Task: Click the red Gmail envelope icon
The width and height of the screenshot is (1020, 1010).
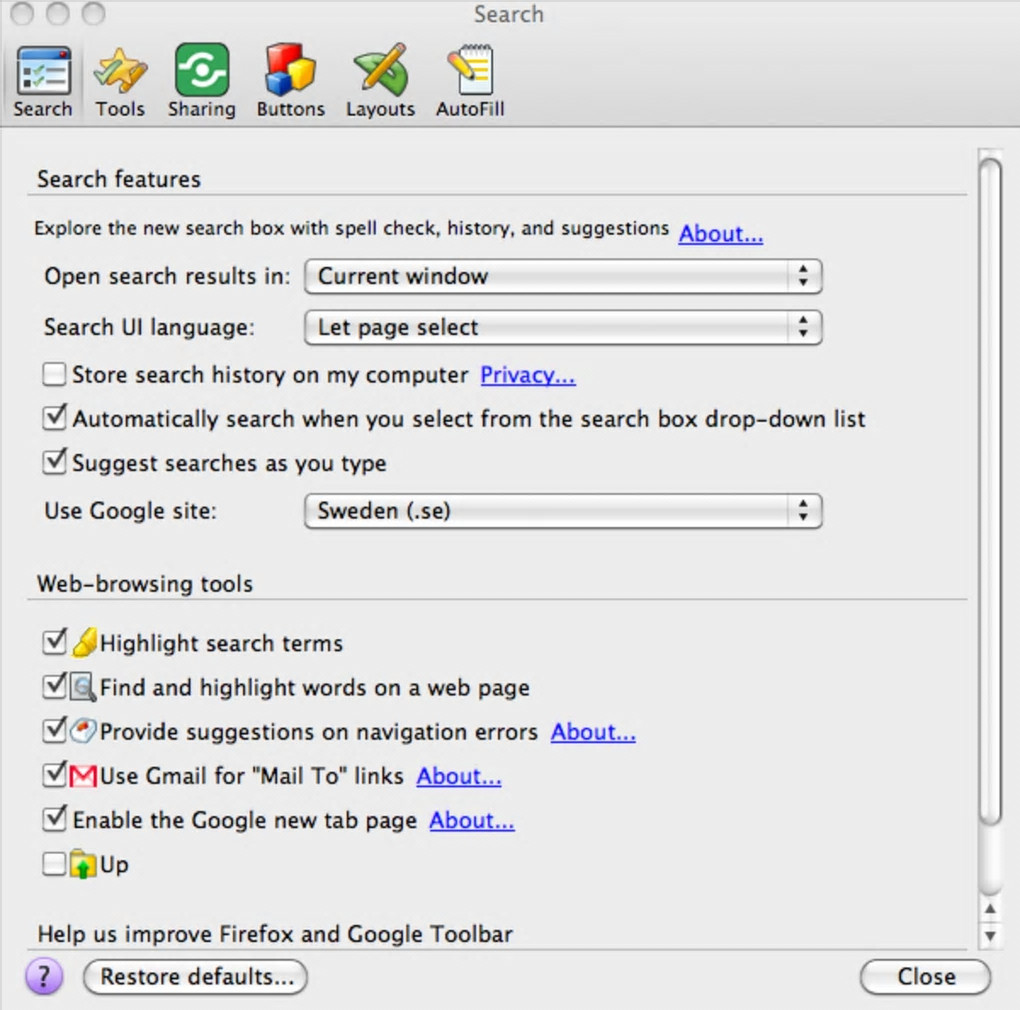Action: point(83,776)
